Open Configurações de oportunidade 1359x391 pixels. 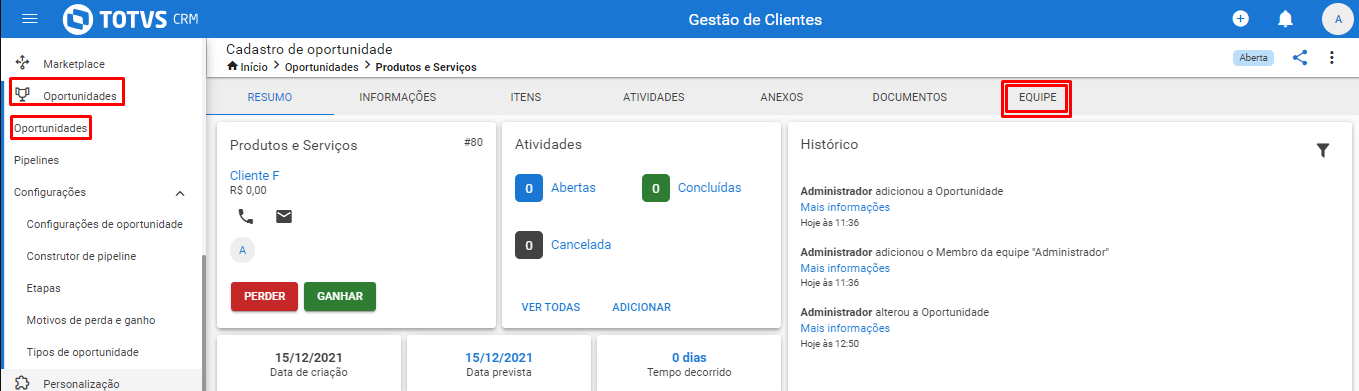click(x=104, y=224)
